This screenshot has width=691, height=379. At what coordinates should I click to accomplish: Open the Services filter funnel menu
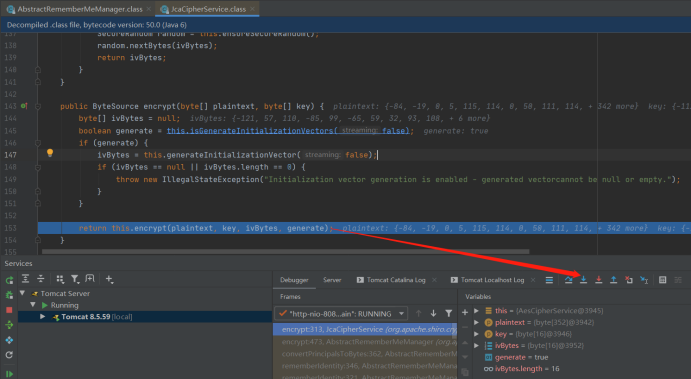(75, 279)
